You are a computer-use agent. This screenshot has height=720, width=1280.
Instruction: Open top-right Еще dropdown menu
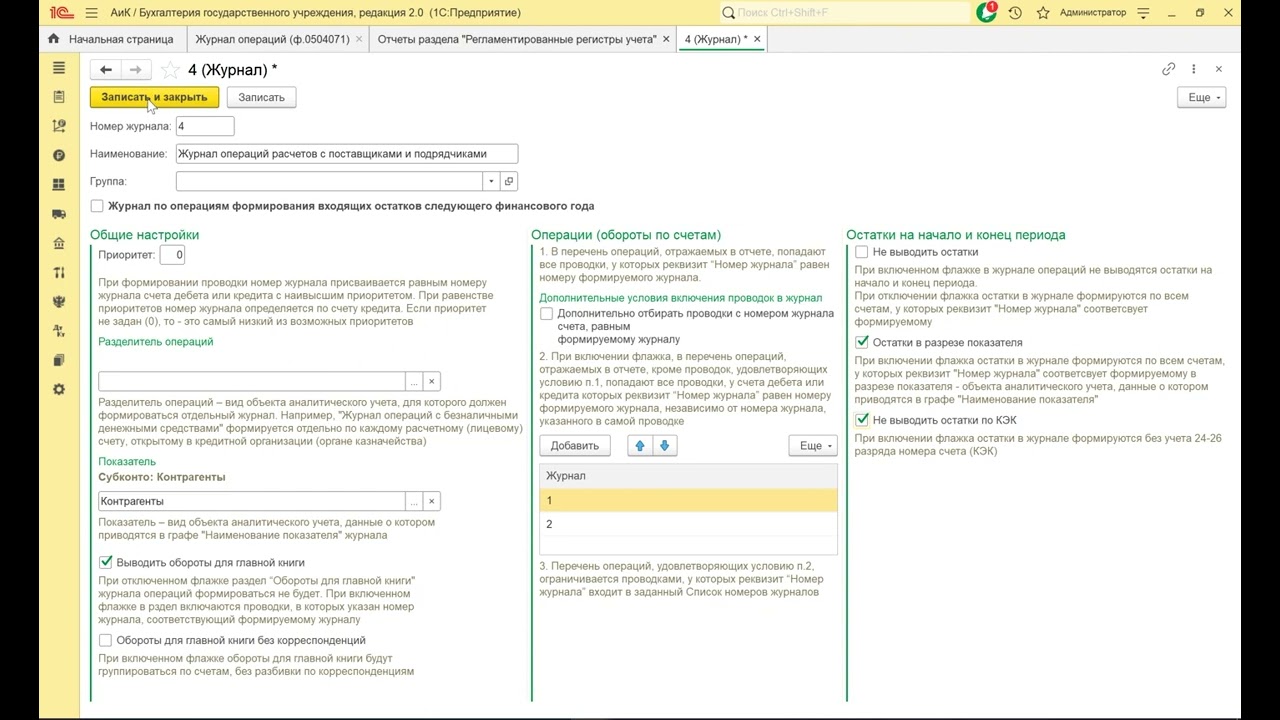(1201, 97)
